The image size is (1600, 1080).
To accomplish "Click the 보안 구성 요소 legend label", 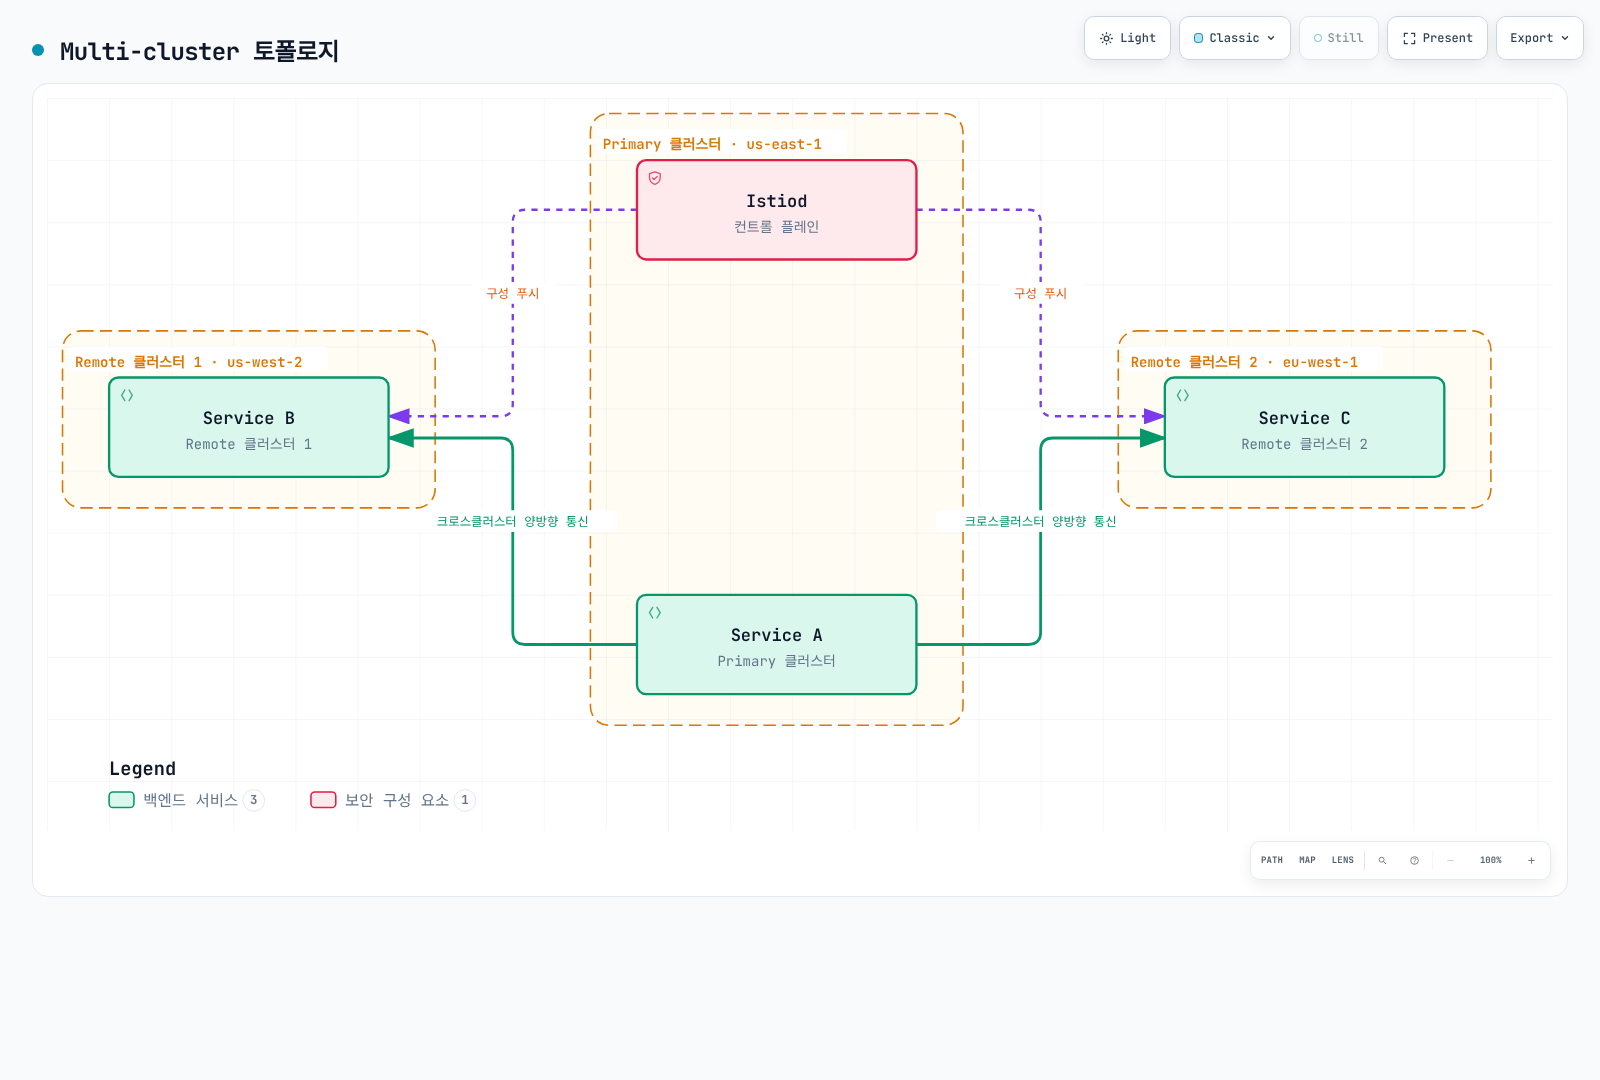I will pyautogui.click(x=397, y=800).
